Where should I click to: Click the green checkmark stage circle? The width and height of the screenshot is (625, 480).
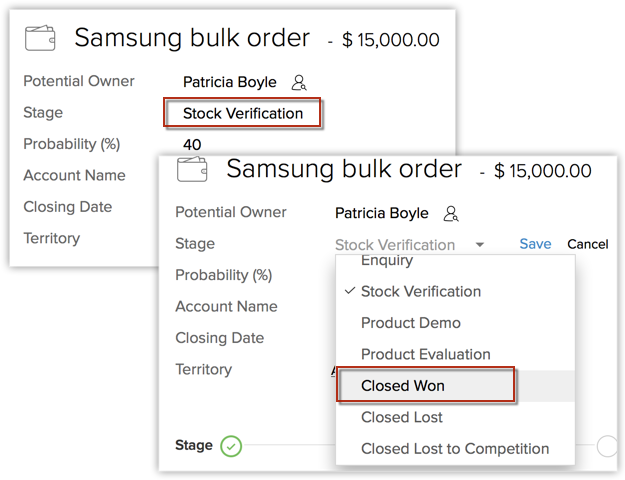click(231, 446)
